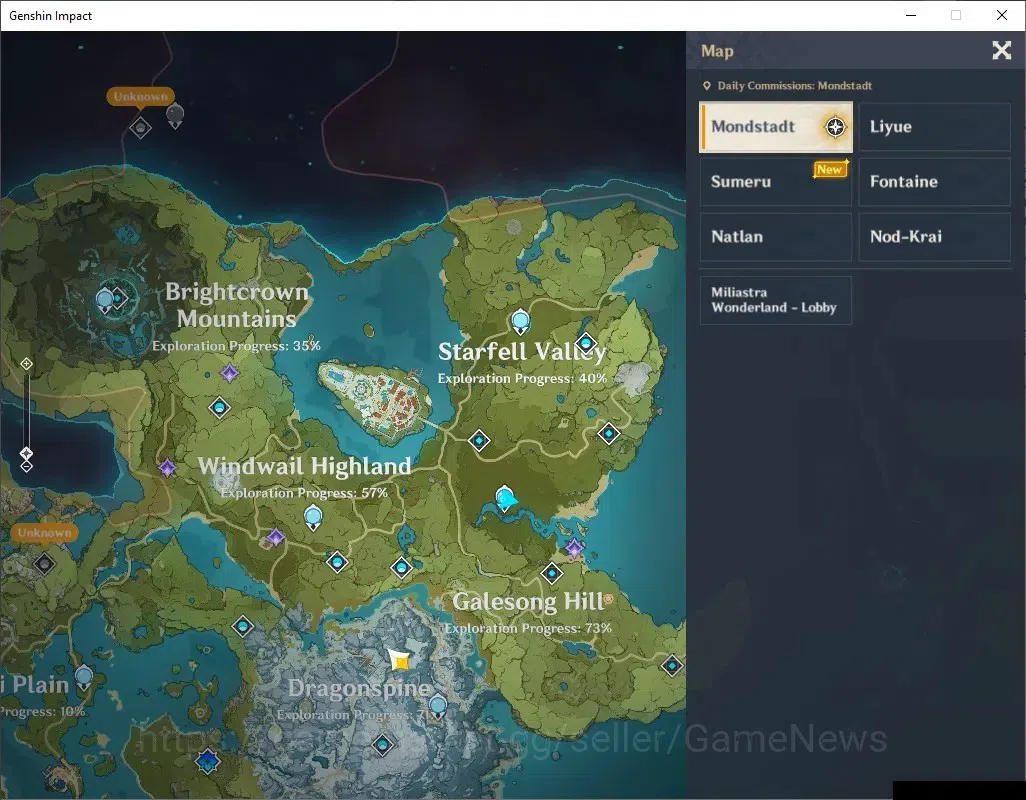The height and width of the screenshot is (800, 1026).
Task: Open the purple domain on the coast above Galesong Hill
Action: coord(575,548)
